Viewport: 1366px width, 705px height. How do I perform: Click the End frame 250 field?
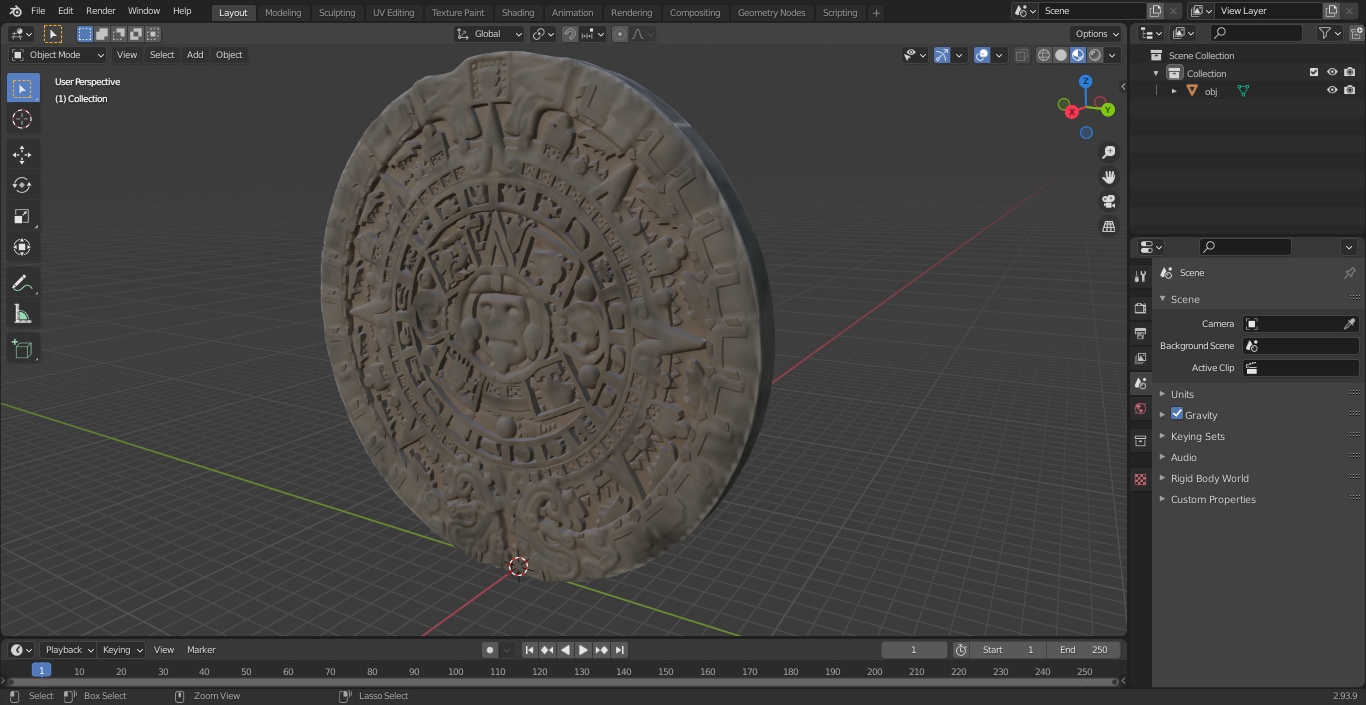1084,650
